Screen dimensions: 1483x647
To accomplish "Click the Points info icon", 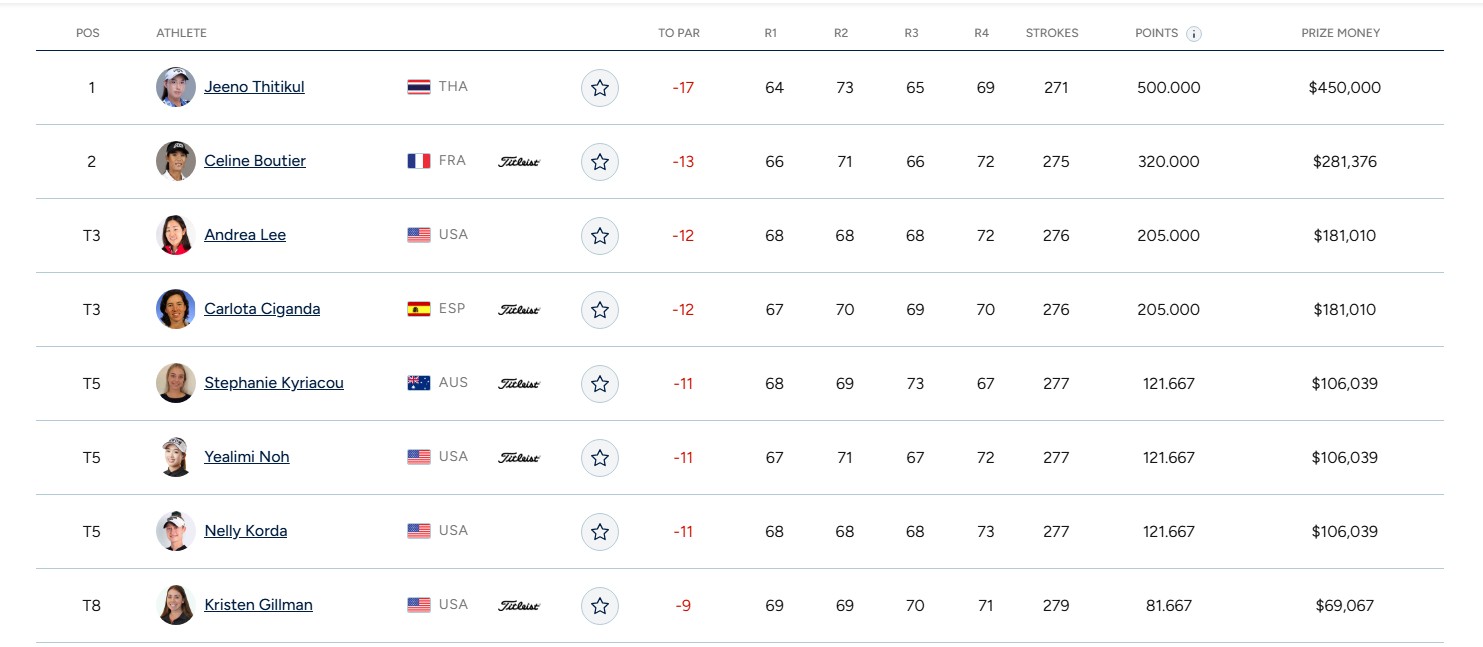I will [x=1194, y=34].
